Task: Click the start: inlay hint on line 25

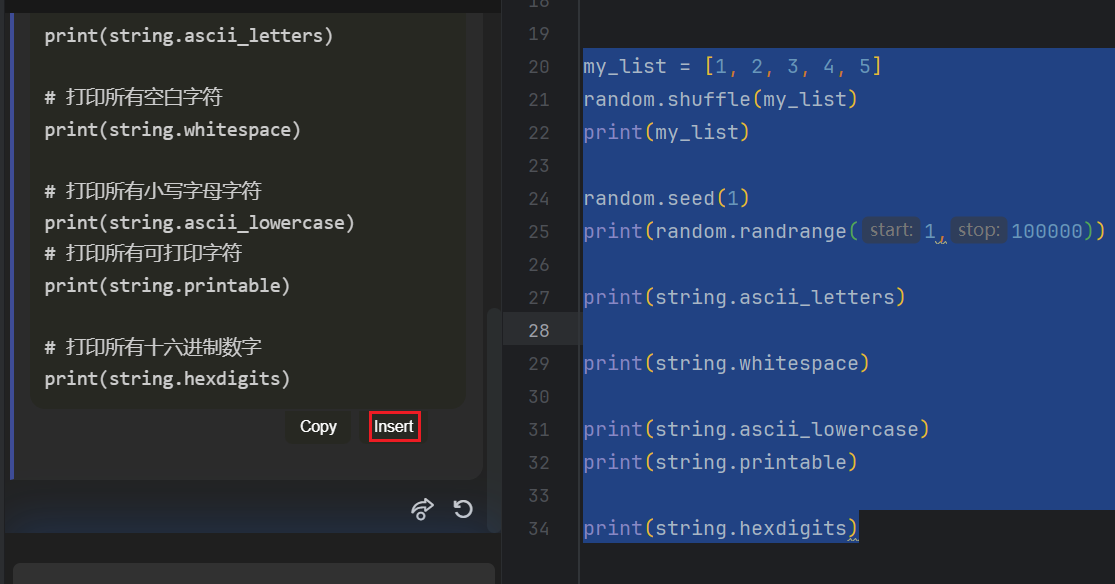Action: pos(889,230)
